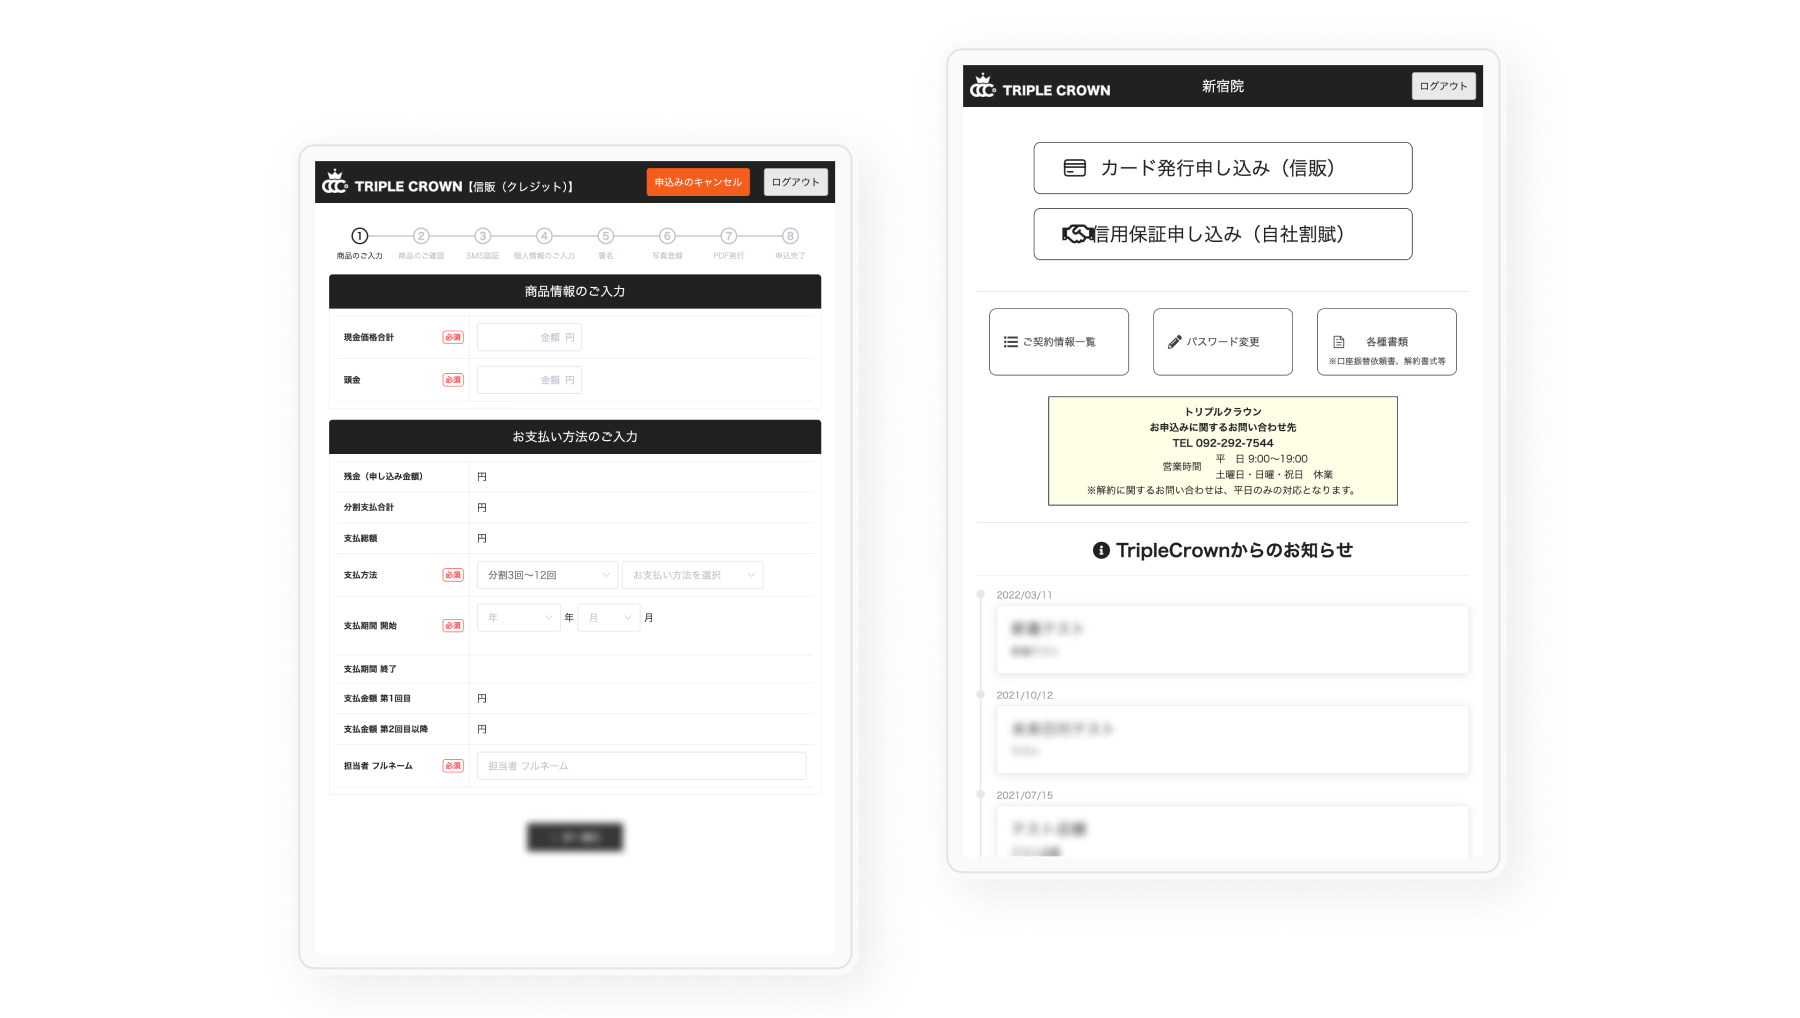Click ログアウト on the 新宿院 screen
This screenshot has width=1800, height=1018.
coord(1443,86)
